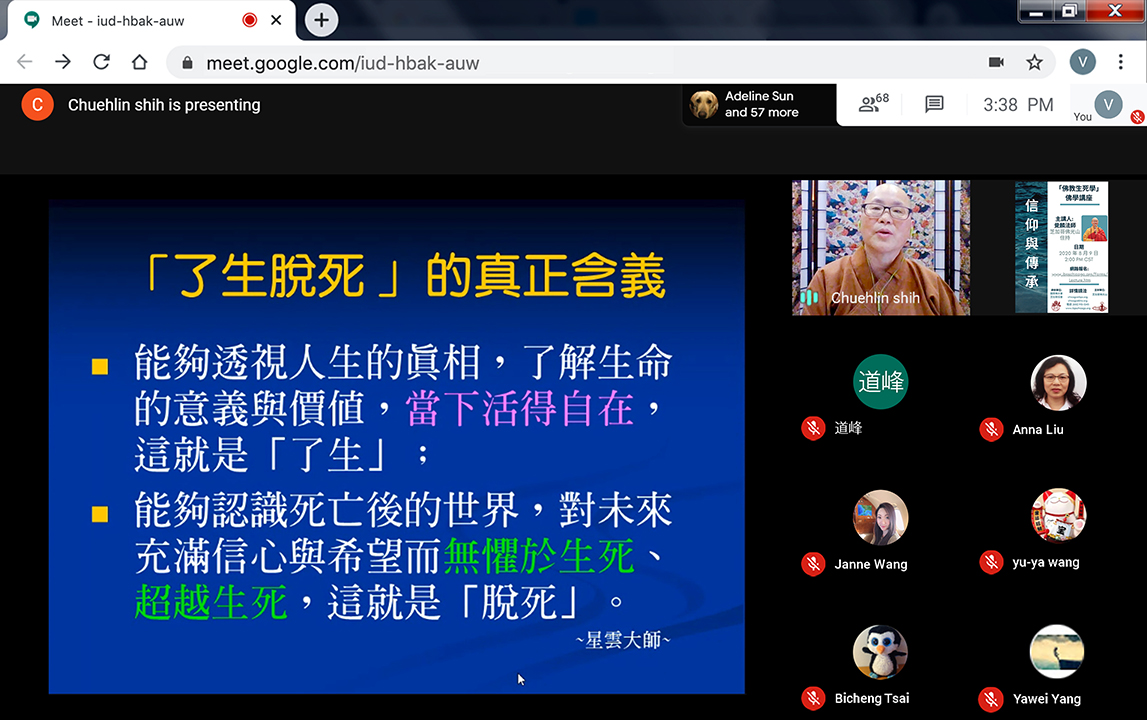The image size is (1147, 720).
Task: Click muted mic icon for Bicheng Tsai
Action: pyautogui.click(x=813, y=698)
